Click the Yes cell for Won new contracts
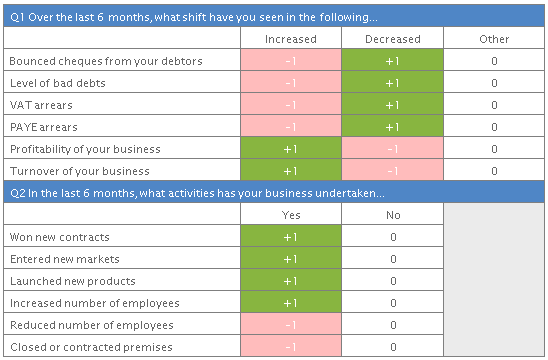548x360 pixels. [x=291, y=237]
